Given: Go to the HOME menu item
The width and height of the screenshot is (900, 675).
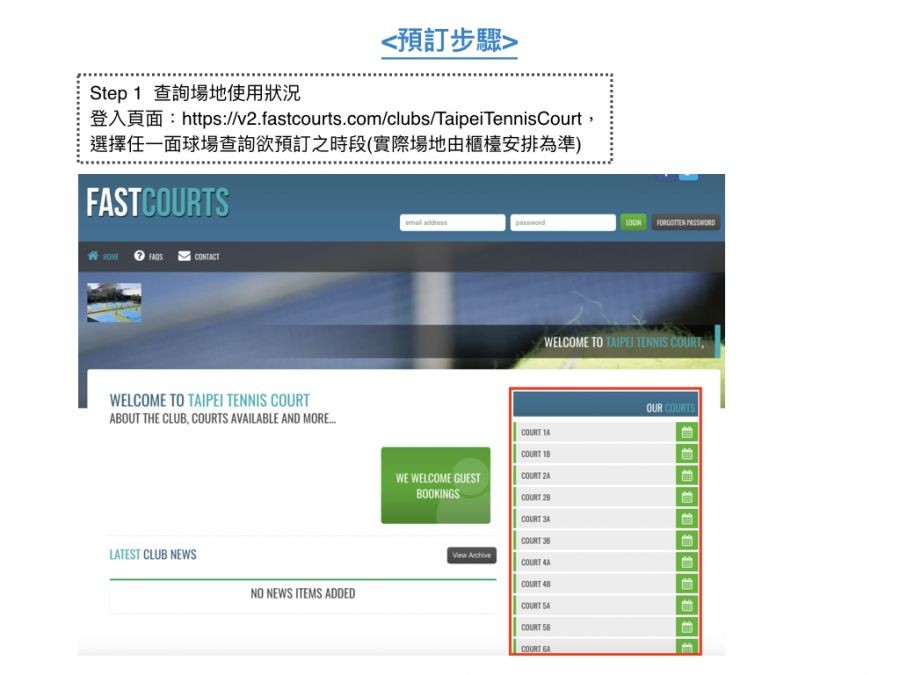Looking at the screenshot, I should 111,257.
